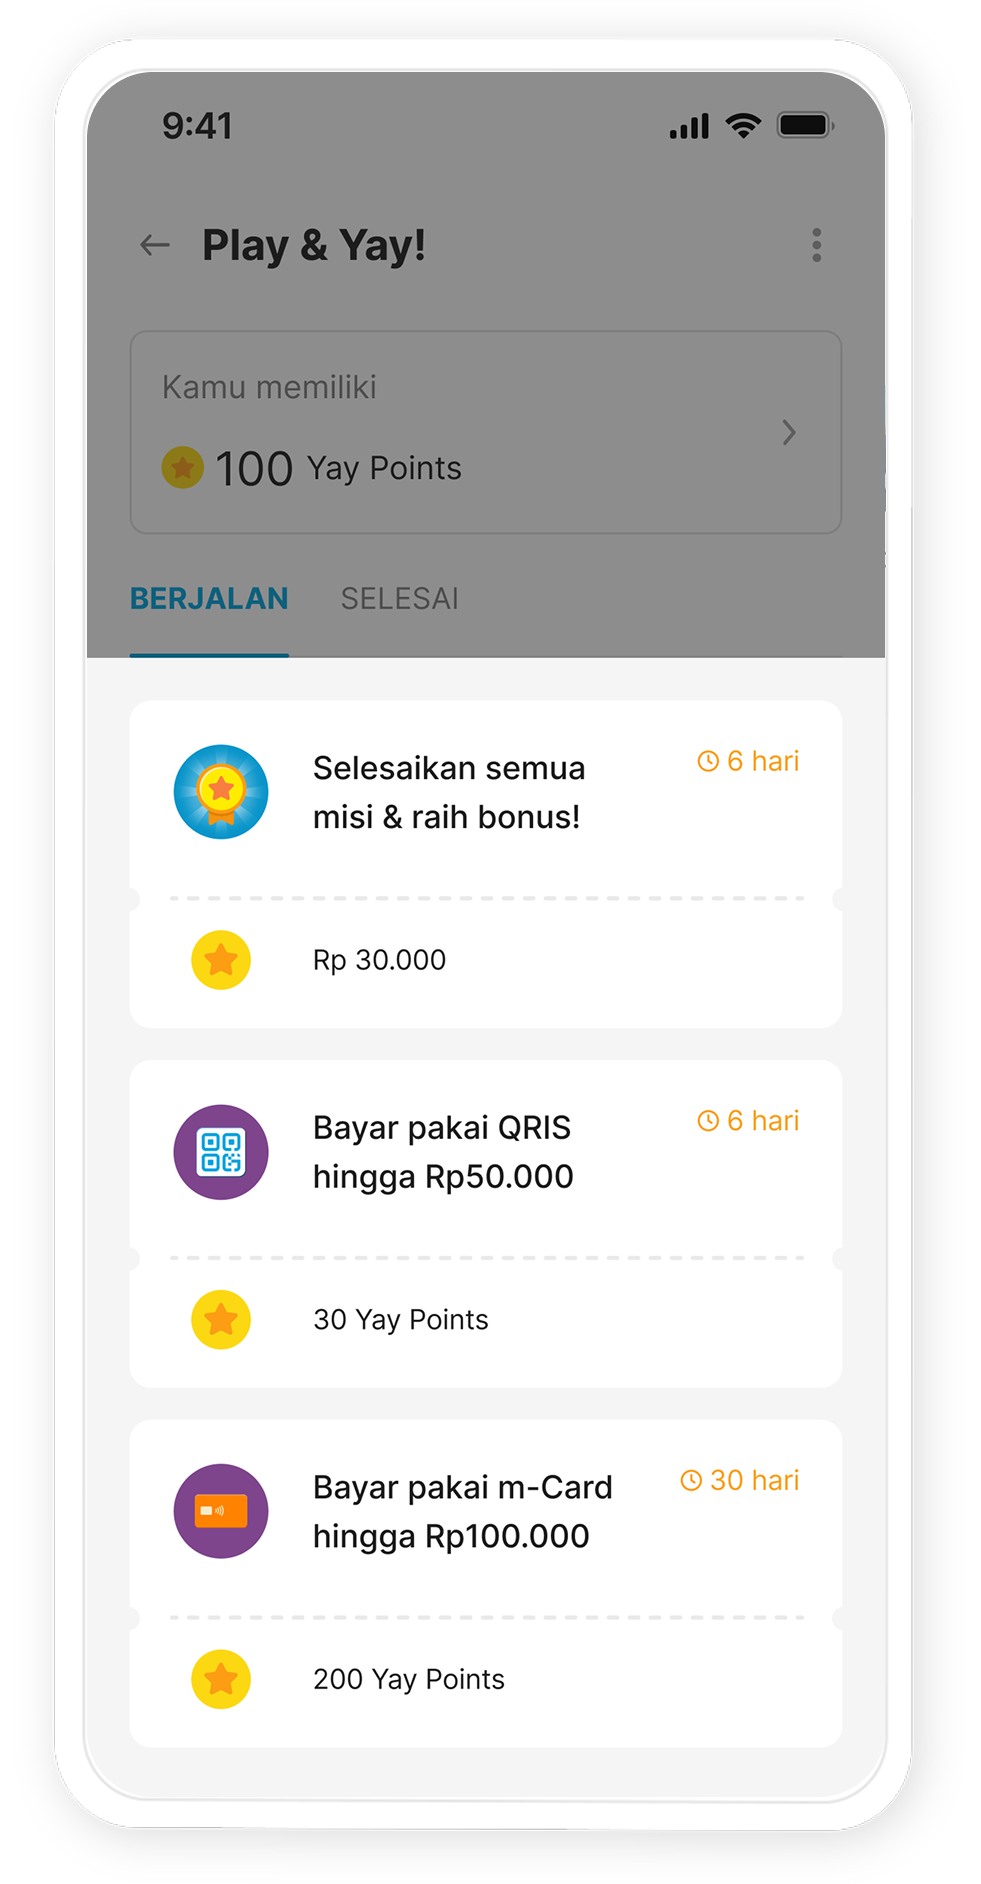Screen dimensions: 981x1884
Task: Tap the Wi-Fi status icon
Action: point(743,126)
